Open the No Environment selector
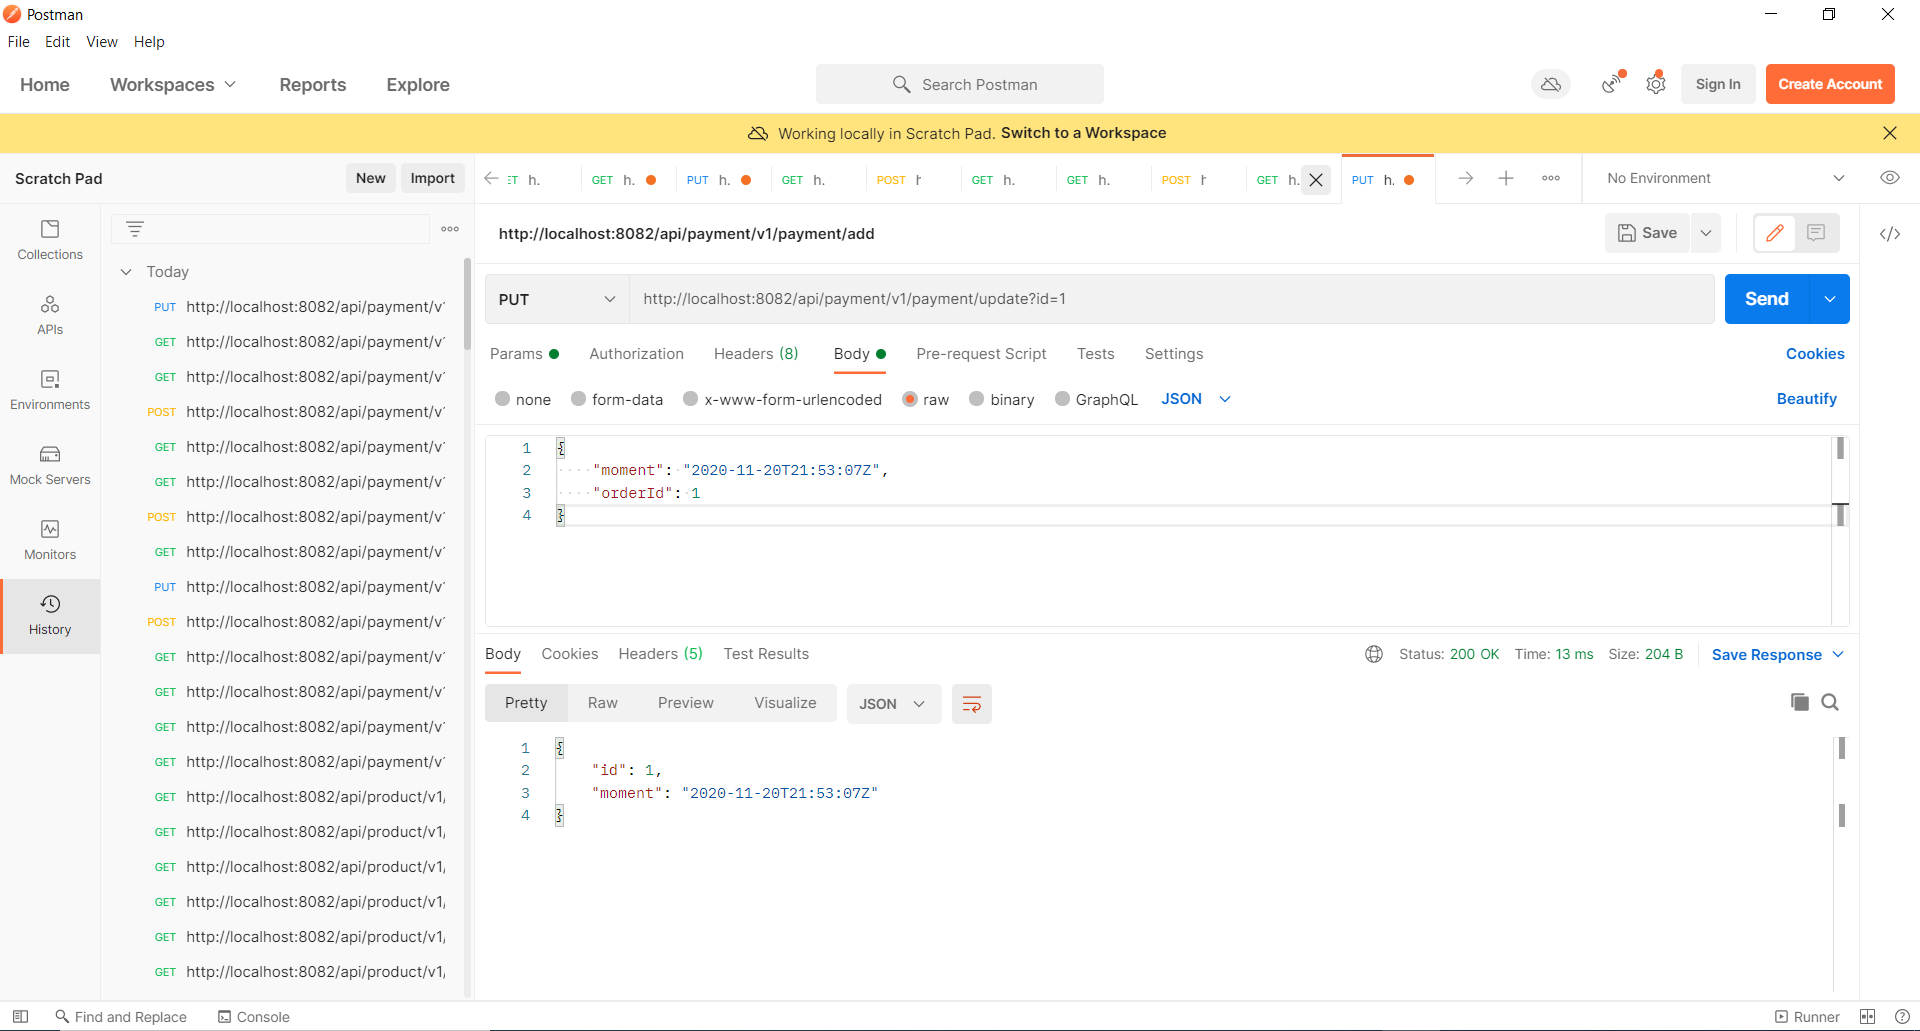 pyautogui.click(x=1725, y=178)
